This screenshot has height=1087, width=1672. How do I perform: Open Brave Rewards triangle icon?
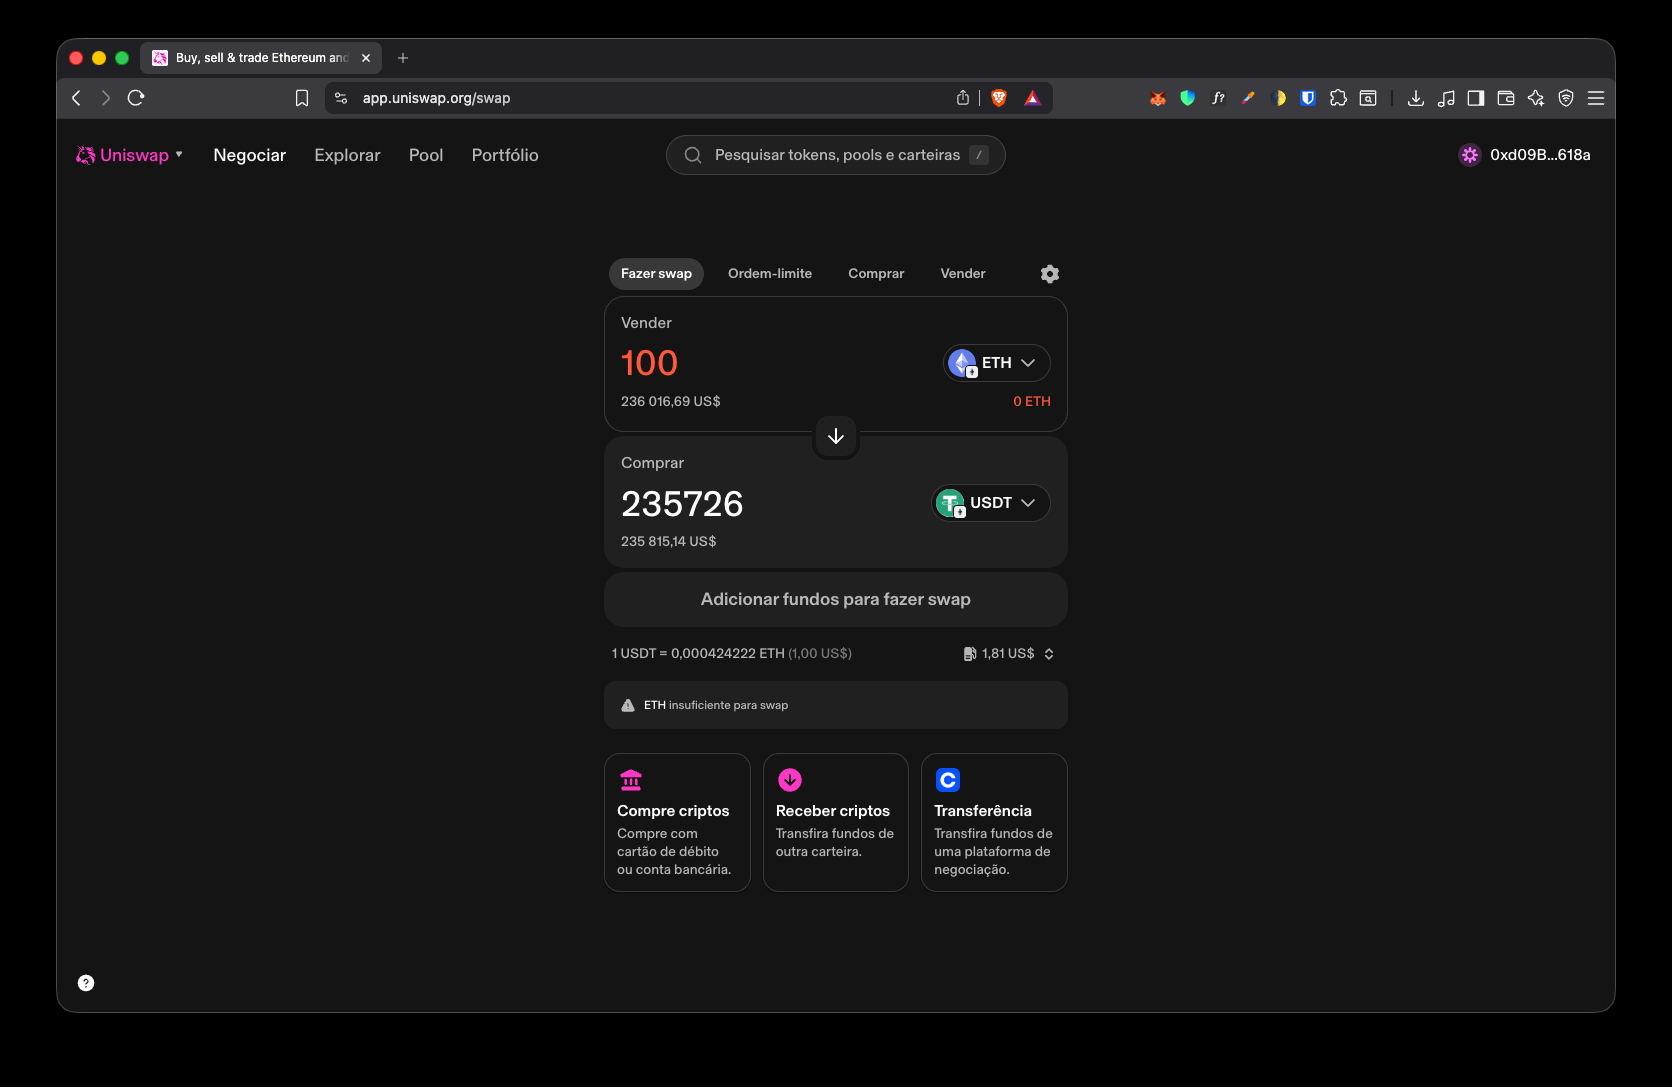(x=1033, y=98)
